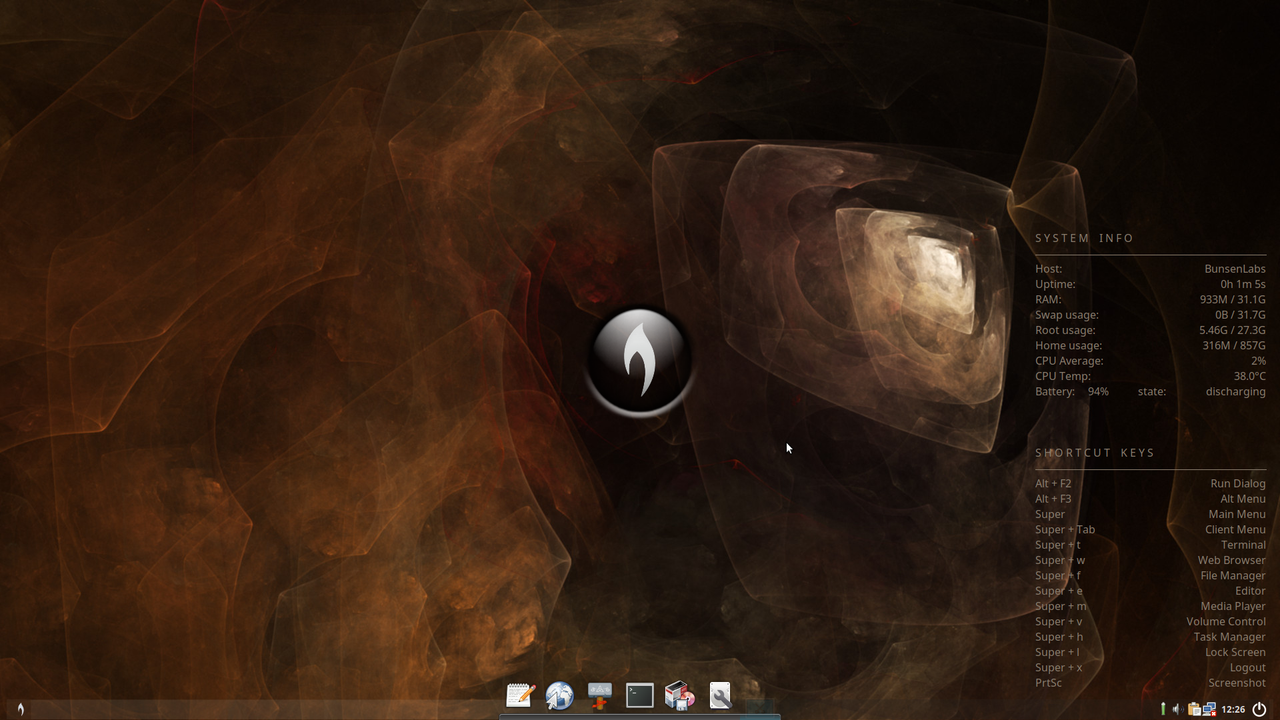This screenshot has width=1280, height=720.
Task: Click the 'Task Manager' shortcut label
Action: coord(1229,637)
